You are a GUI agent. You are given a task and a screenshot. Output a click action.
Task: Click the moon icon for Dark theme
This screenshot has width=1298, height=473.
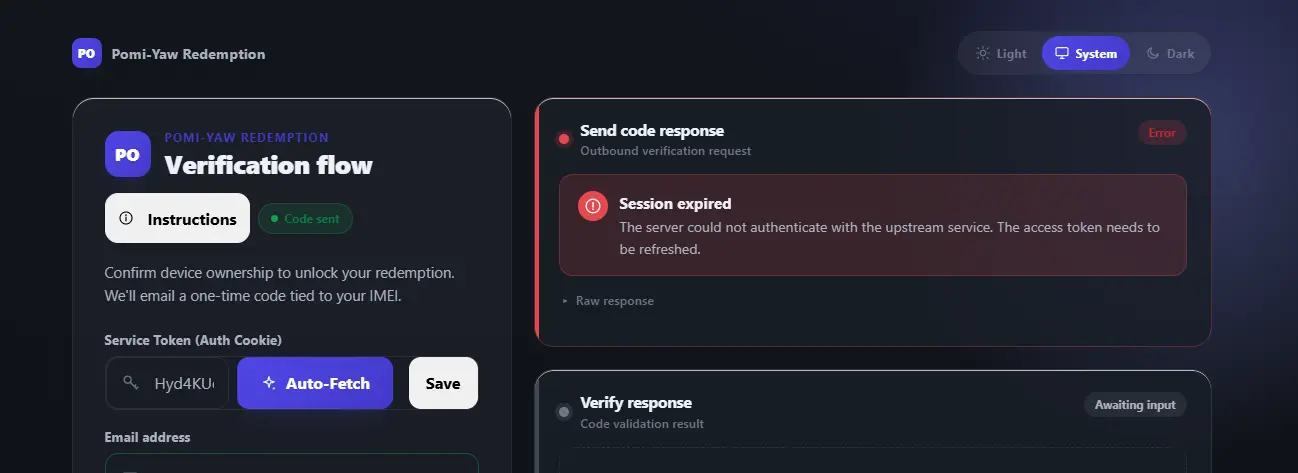click(x=1153, y=53)
